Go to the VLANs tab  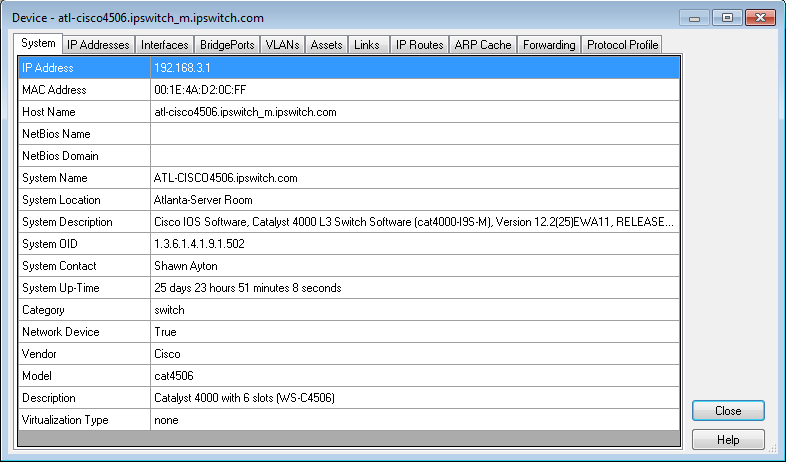pos(282,45)
